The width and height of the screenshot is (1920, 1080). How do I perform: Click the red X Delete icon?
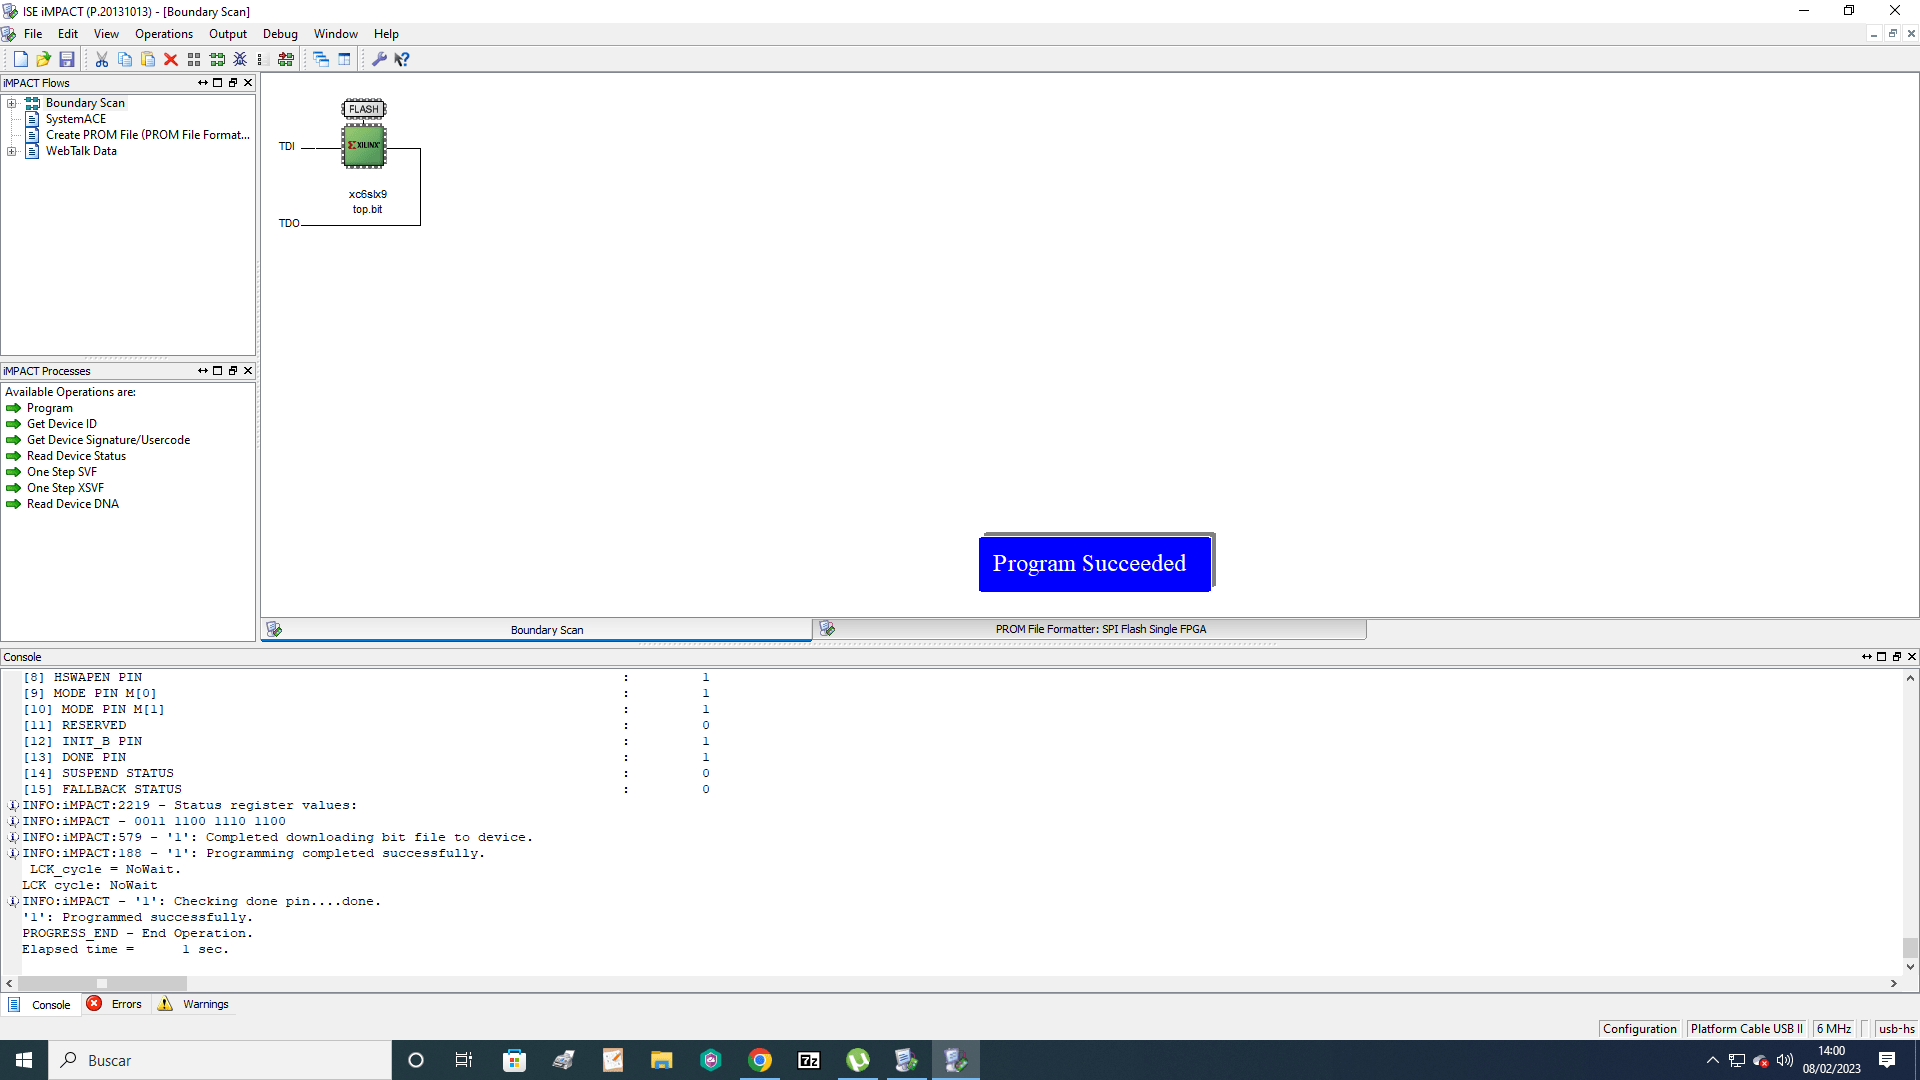pyautogui.click(x=171, y=59)
